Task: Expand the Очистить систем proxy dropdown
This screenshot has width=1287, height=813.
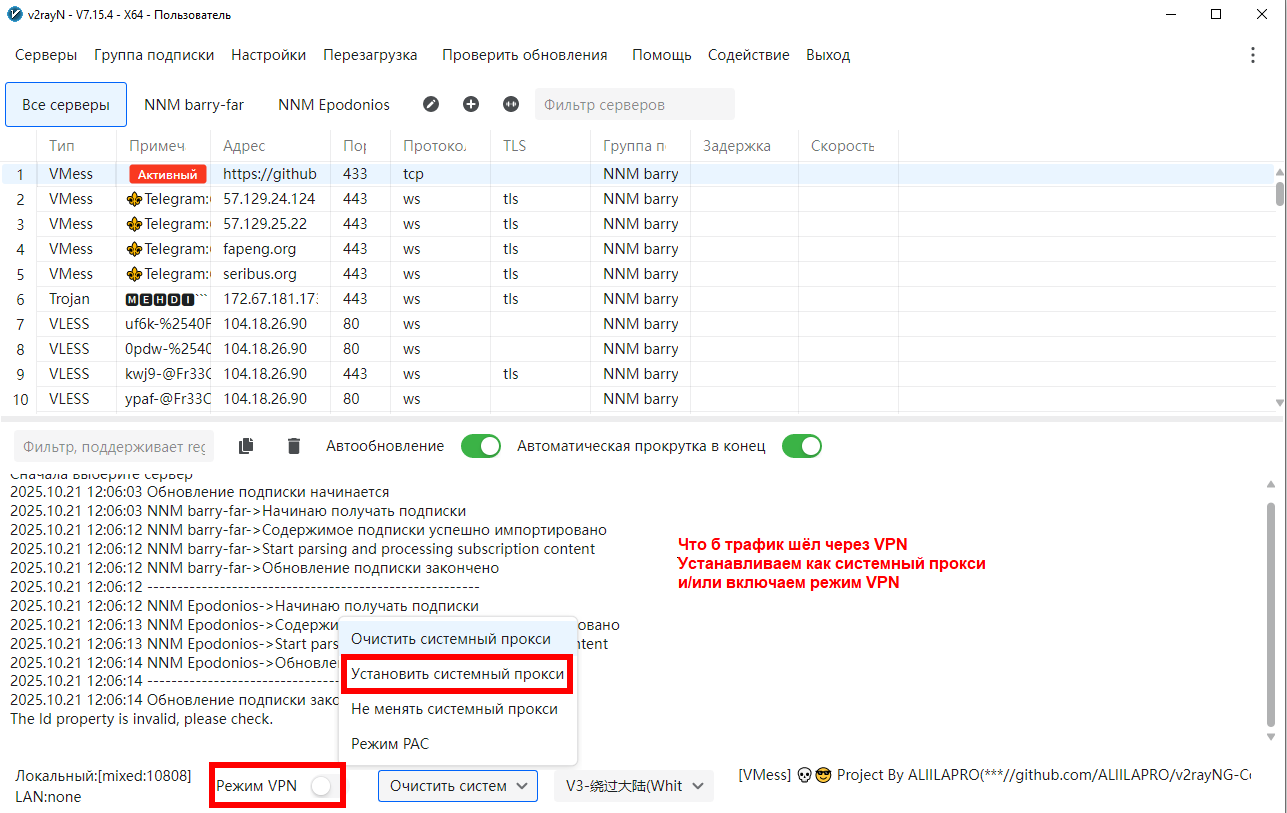Action: [458, 786]
